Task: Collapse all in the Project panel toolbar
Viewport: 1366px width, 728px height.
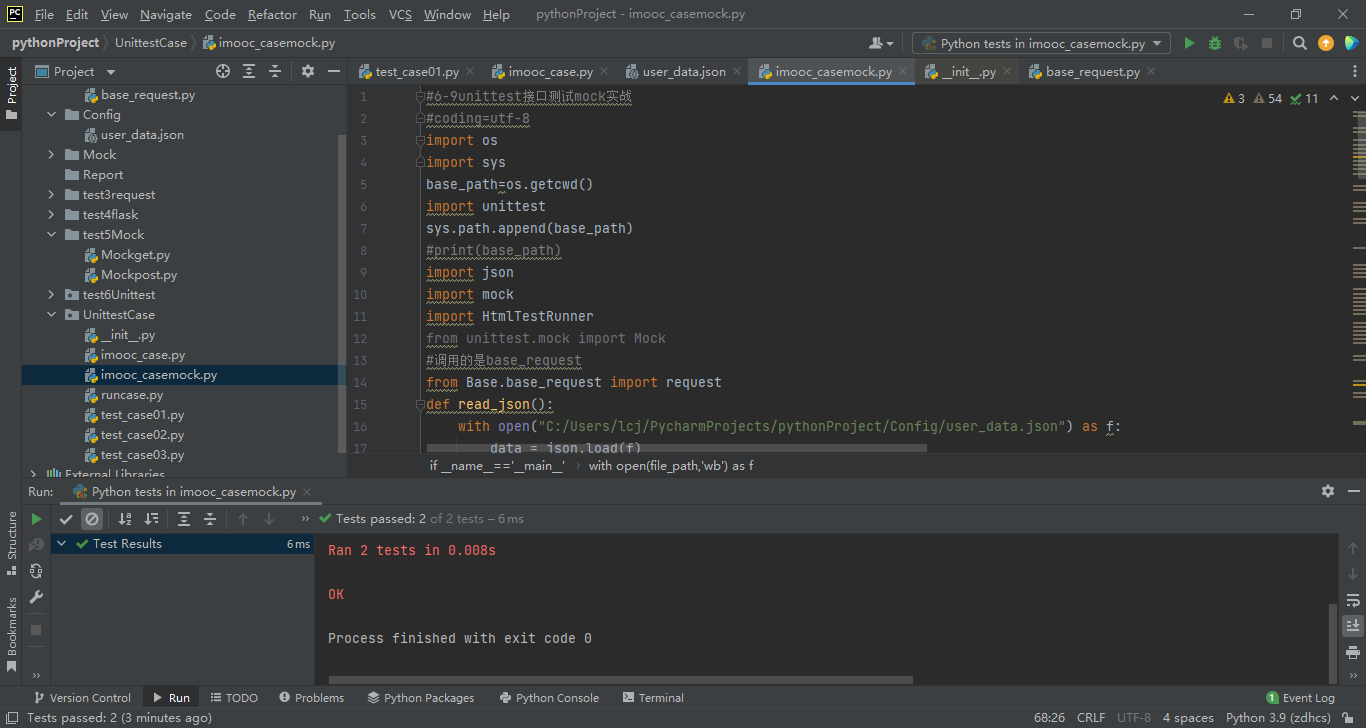Action: click(x=275, y=71)
